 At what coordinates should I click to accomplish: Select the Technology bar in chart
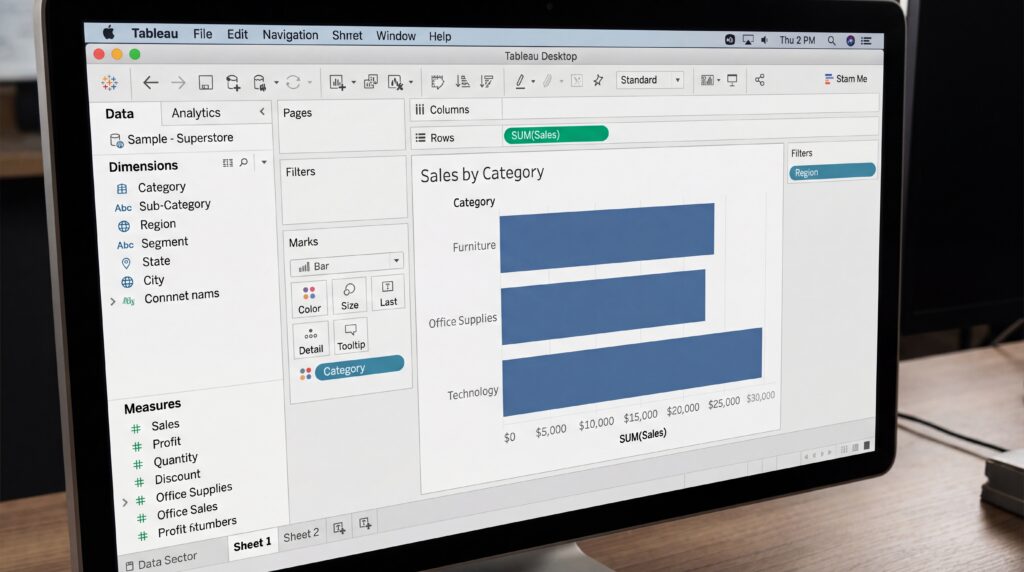632,372
